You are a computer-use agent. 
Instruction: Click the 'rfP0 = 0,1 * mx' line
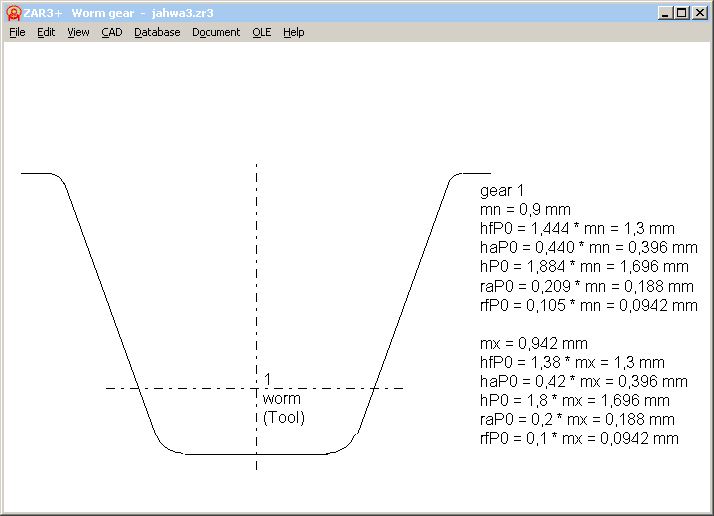[x=579, y=438]
